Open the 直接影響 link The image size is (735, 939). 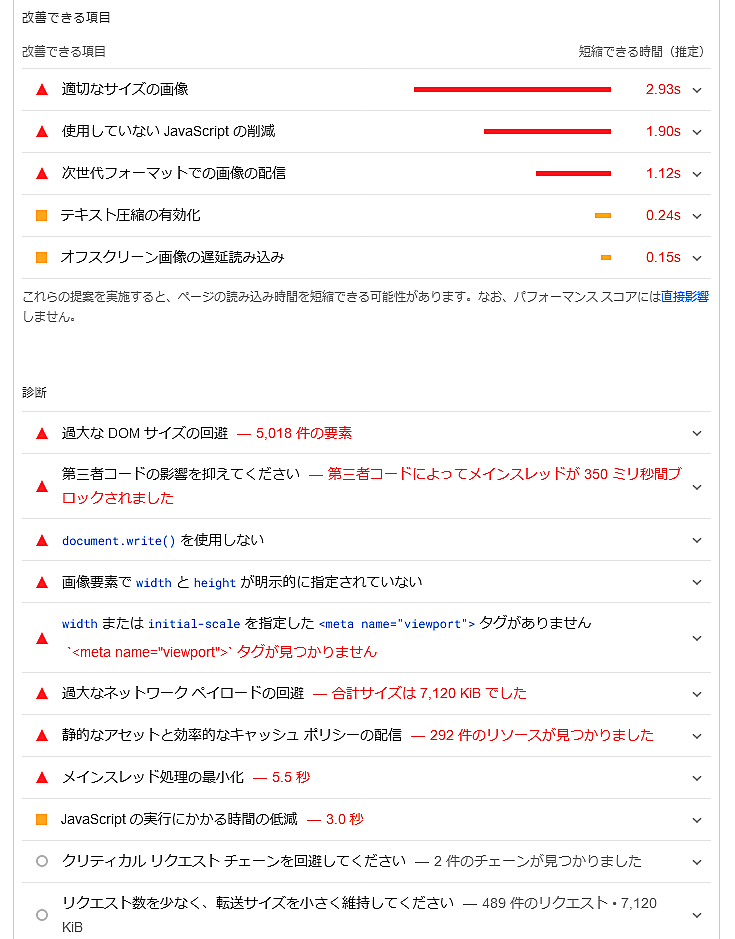click(x=685, y=297)
